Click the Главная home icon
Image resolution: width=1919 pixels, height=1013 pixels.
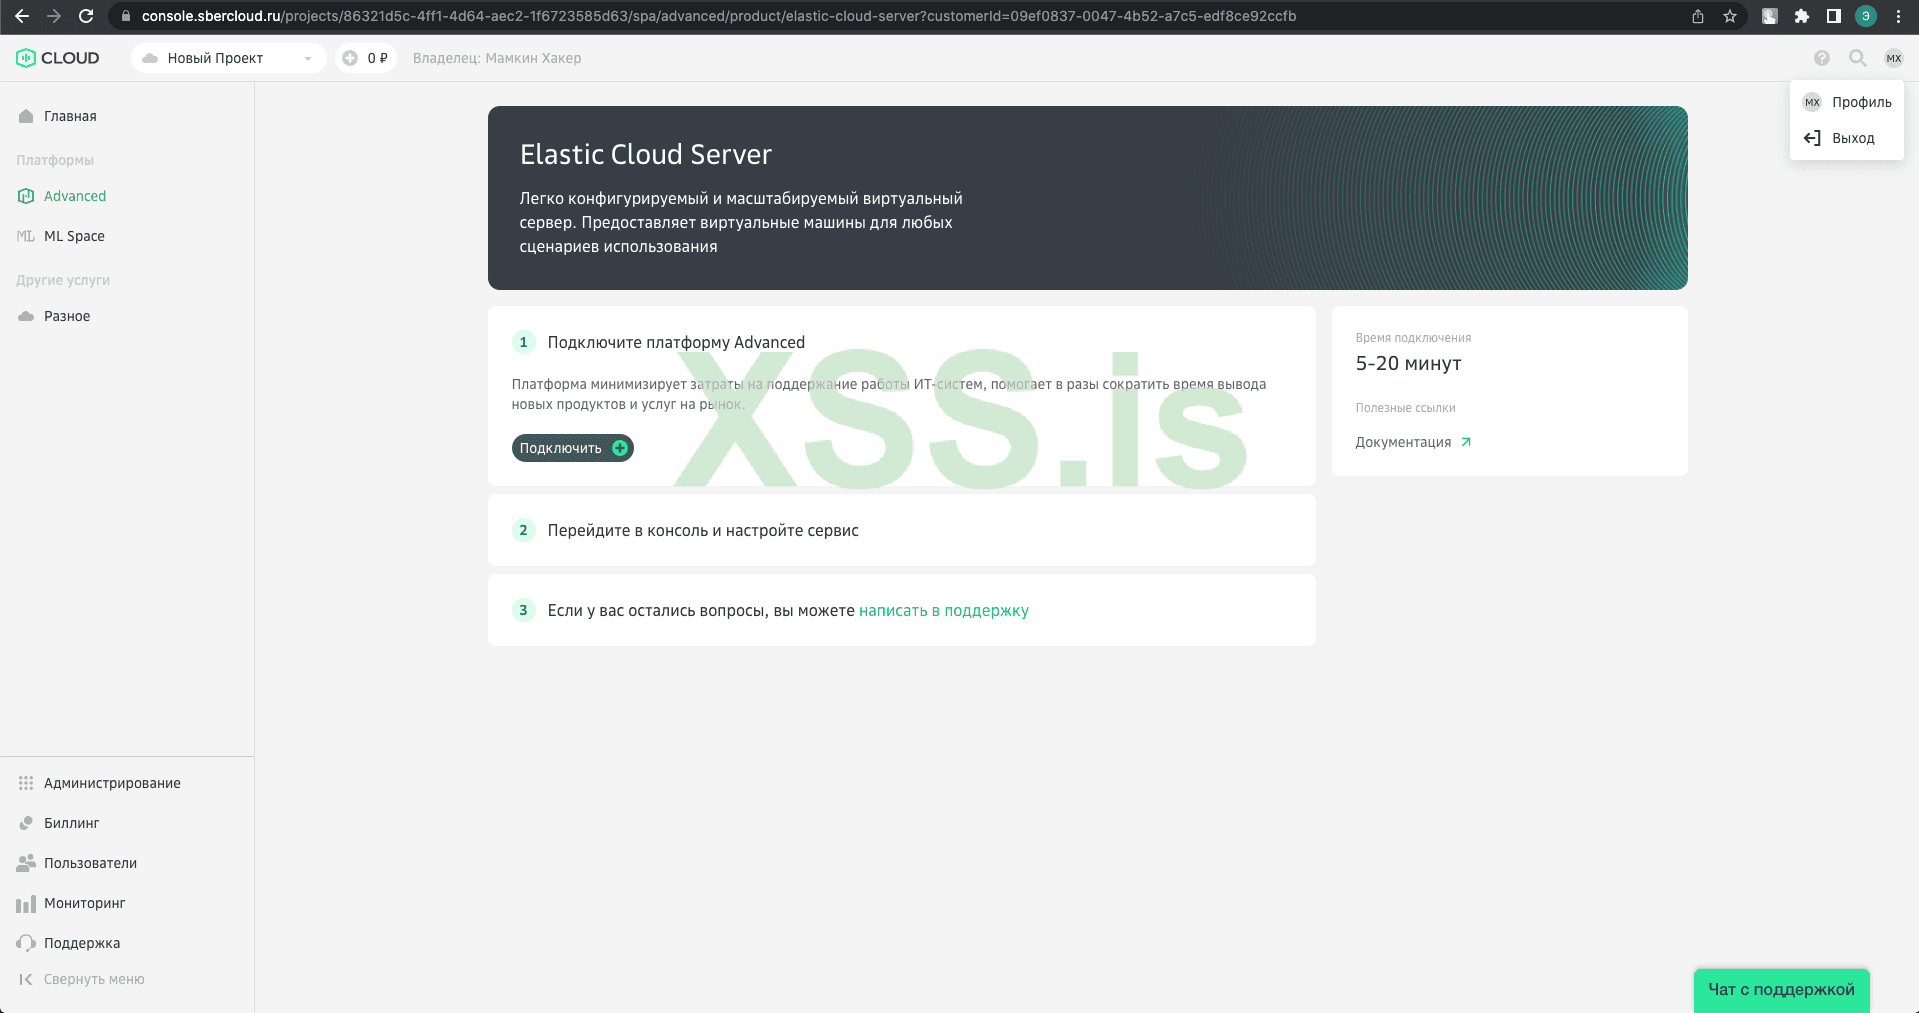[x=26, y=116]
